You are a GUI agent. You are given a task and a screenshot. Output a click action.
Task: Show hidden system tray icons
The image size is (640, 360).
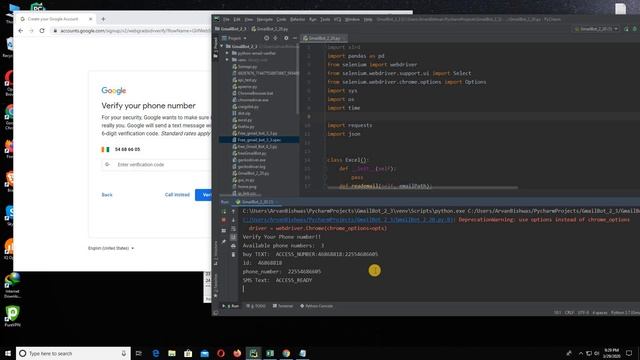coord(581,353)
